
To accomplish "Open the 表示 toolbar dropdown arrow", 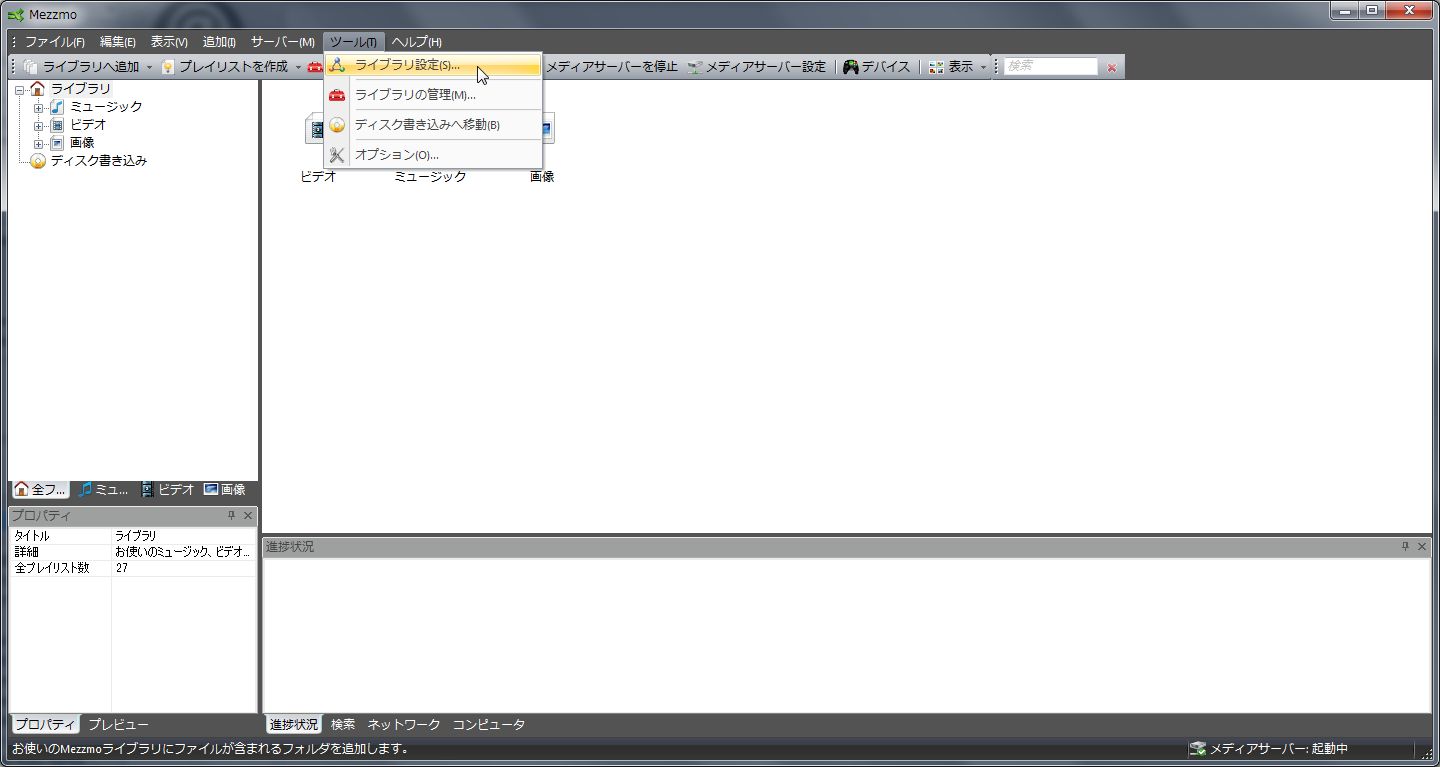I will tap(983, 67).
